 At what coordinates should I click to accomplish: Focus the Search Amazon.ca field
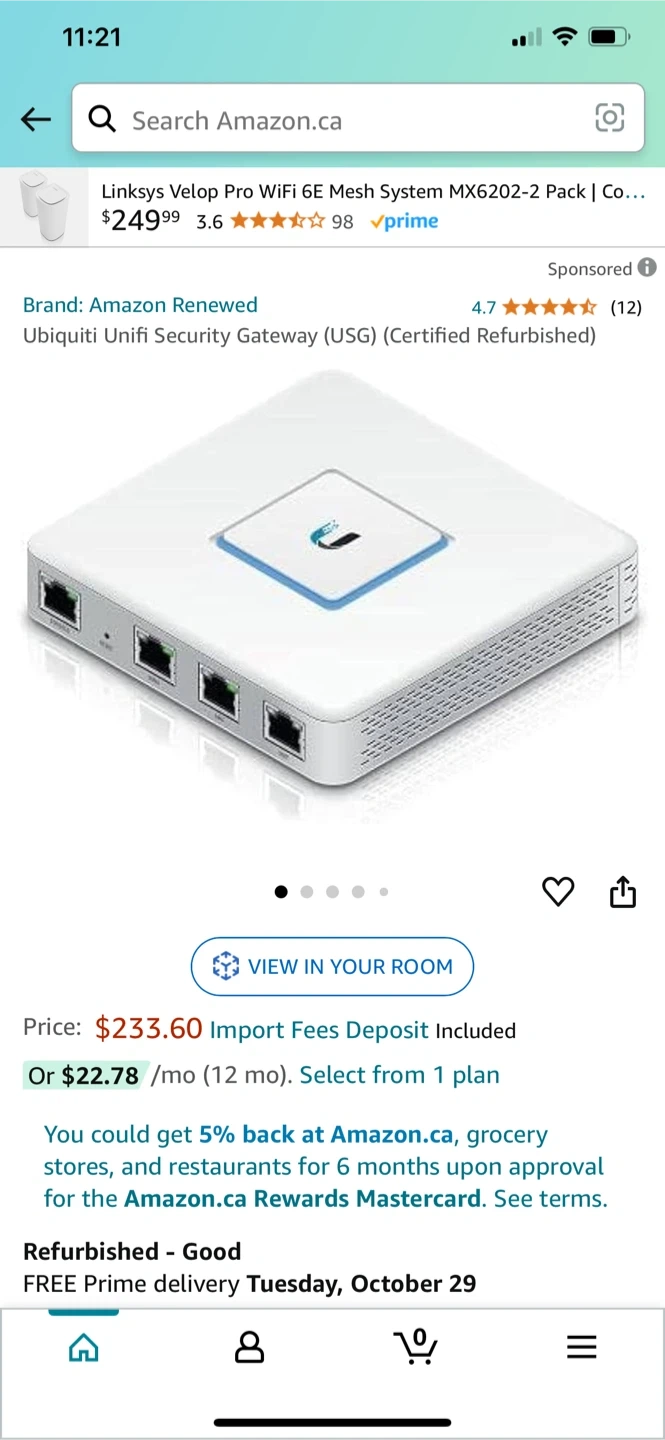point(357,119)
